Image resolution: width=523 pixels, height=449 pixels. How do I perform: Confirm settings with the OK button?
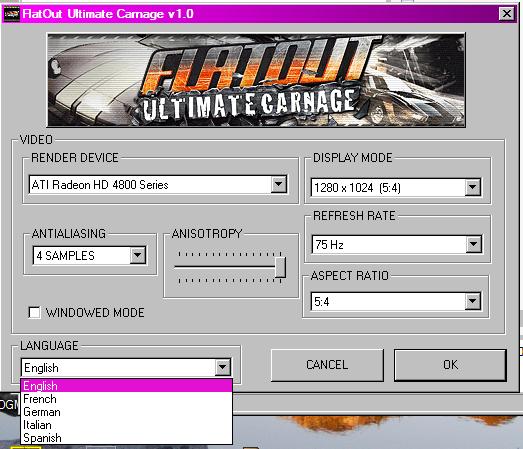[450, 365]
